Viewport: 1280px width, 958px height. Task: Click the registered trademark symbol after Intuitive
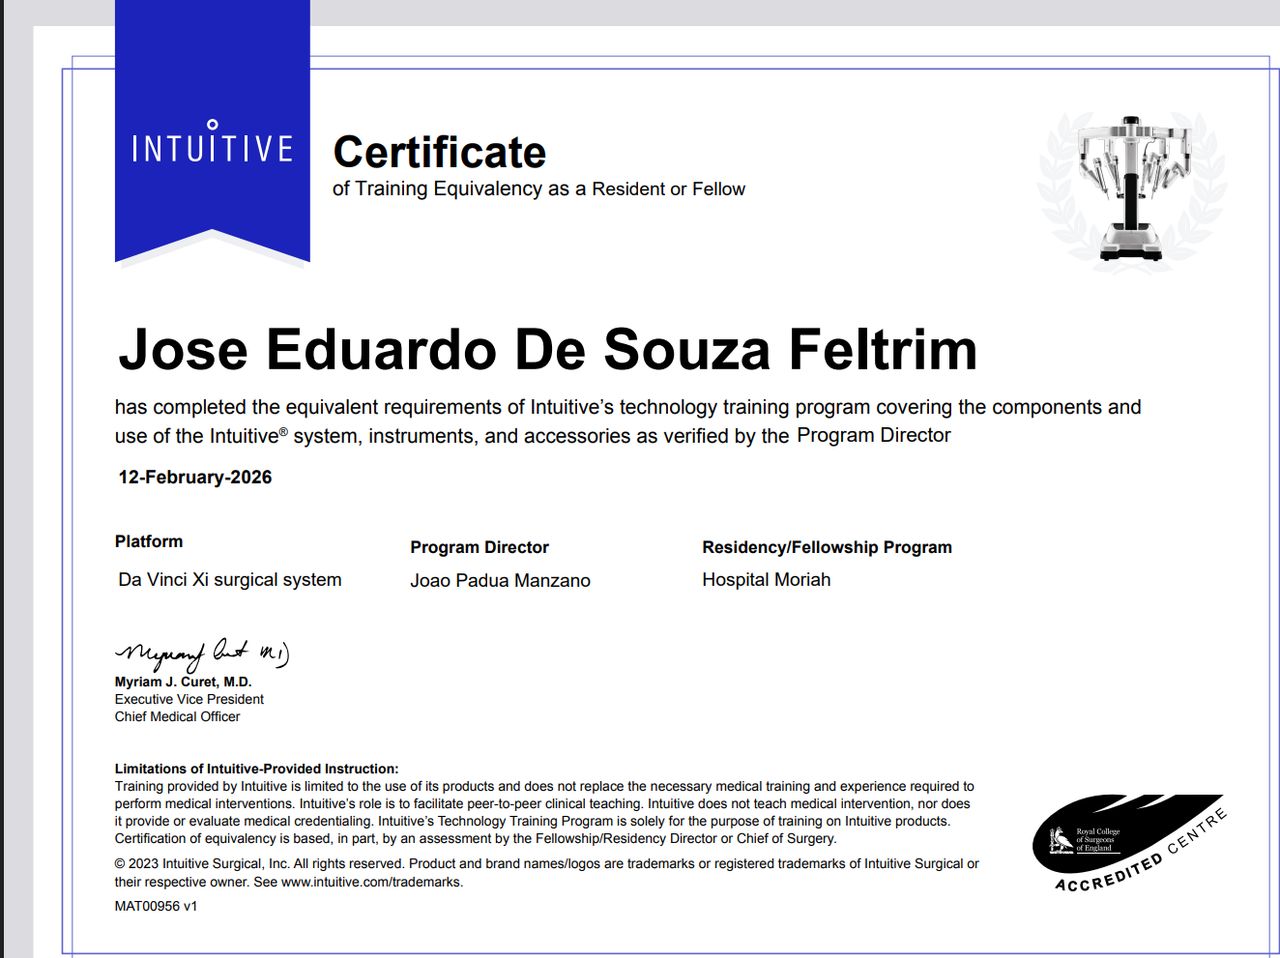point(283,431)
